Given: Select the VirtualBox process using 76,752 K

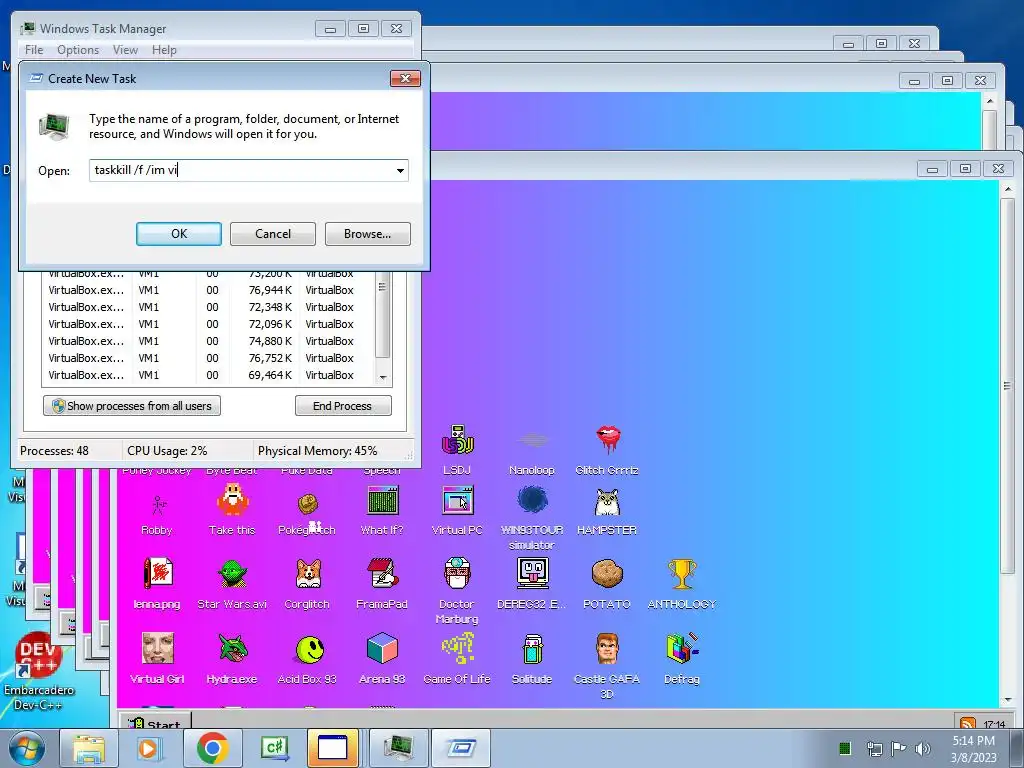Looking at the screenshot, I should pos(209,358).
